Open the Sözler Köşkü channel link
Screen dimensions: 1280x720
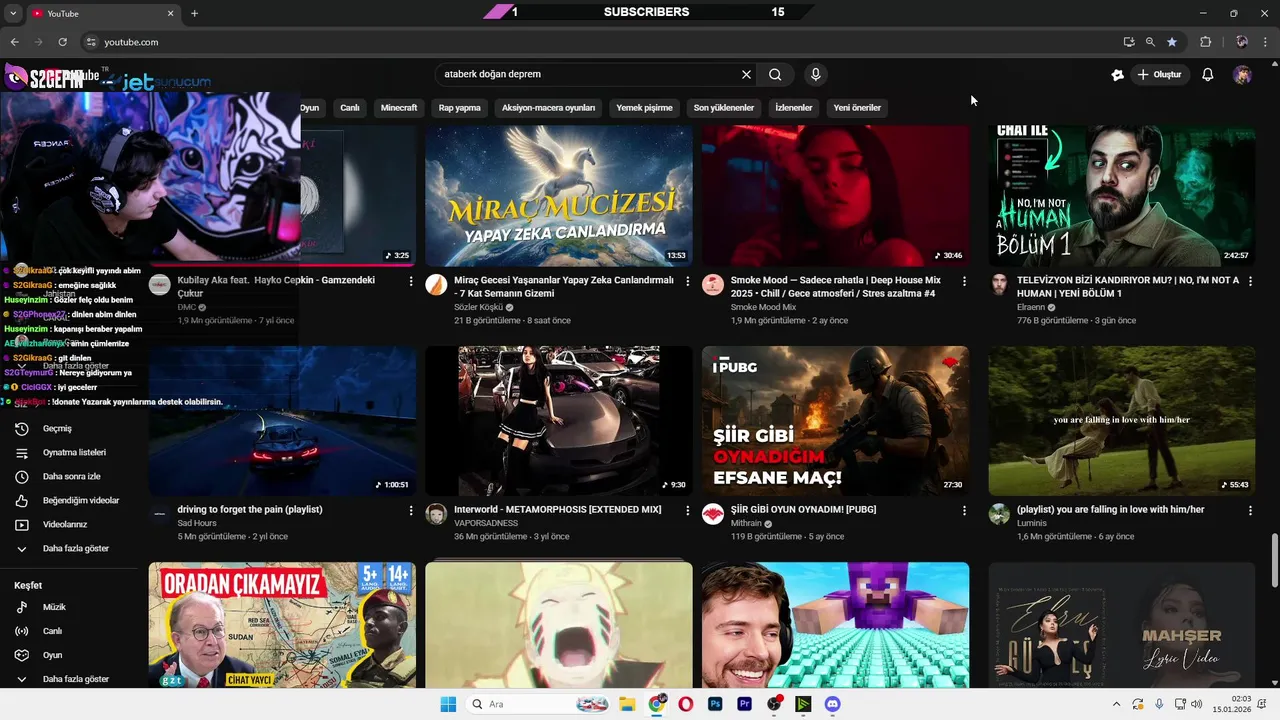click(x=479, y=308)
